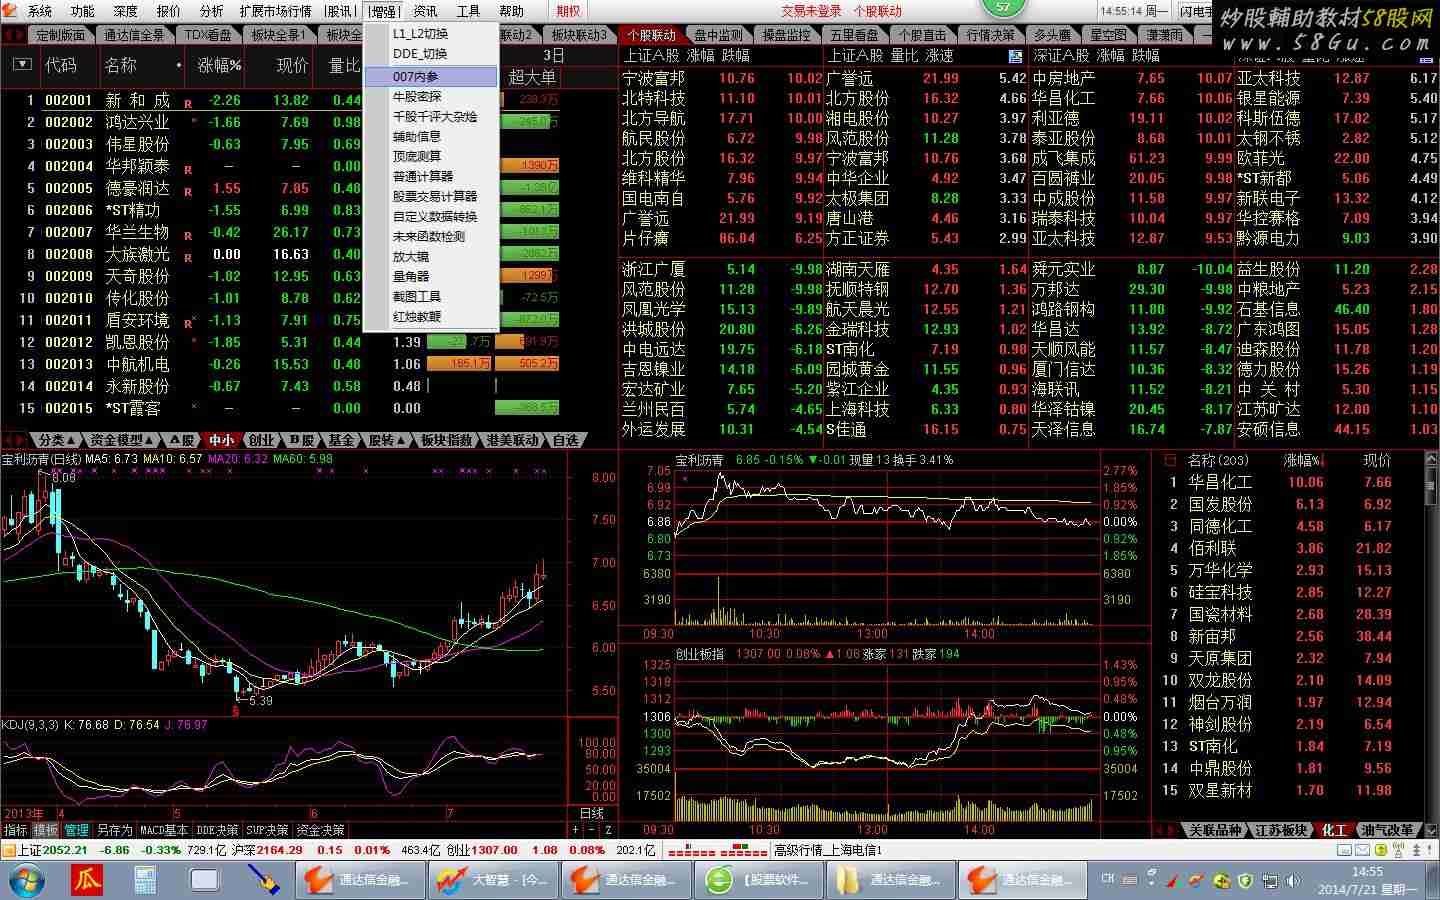Open the column dropdown left of 代码
This screenshot has width=1440, height=900.
click(22, 65)
